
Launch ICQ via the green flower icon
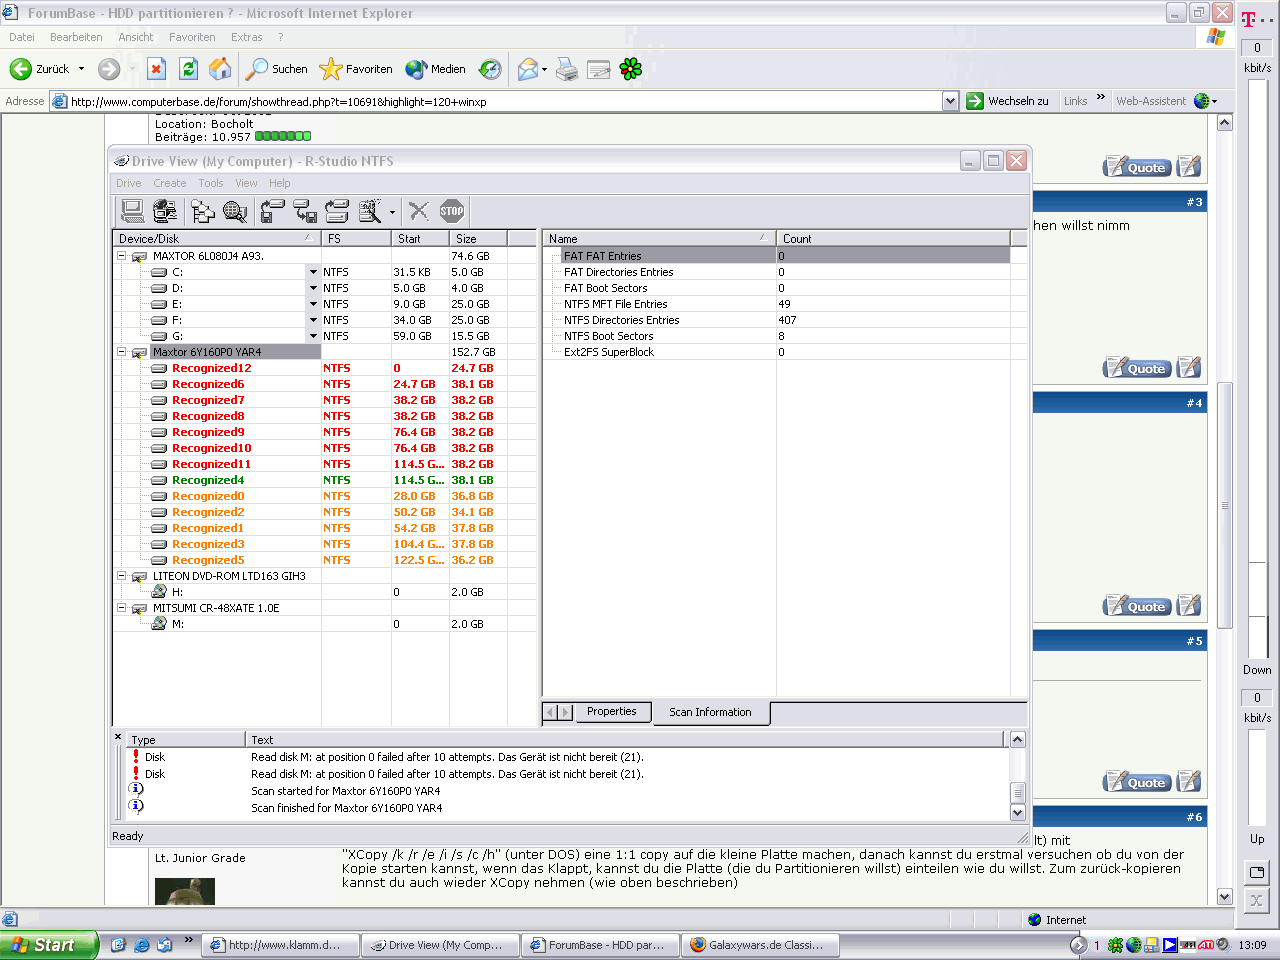coord(631,69)
